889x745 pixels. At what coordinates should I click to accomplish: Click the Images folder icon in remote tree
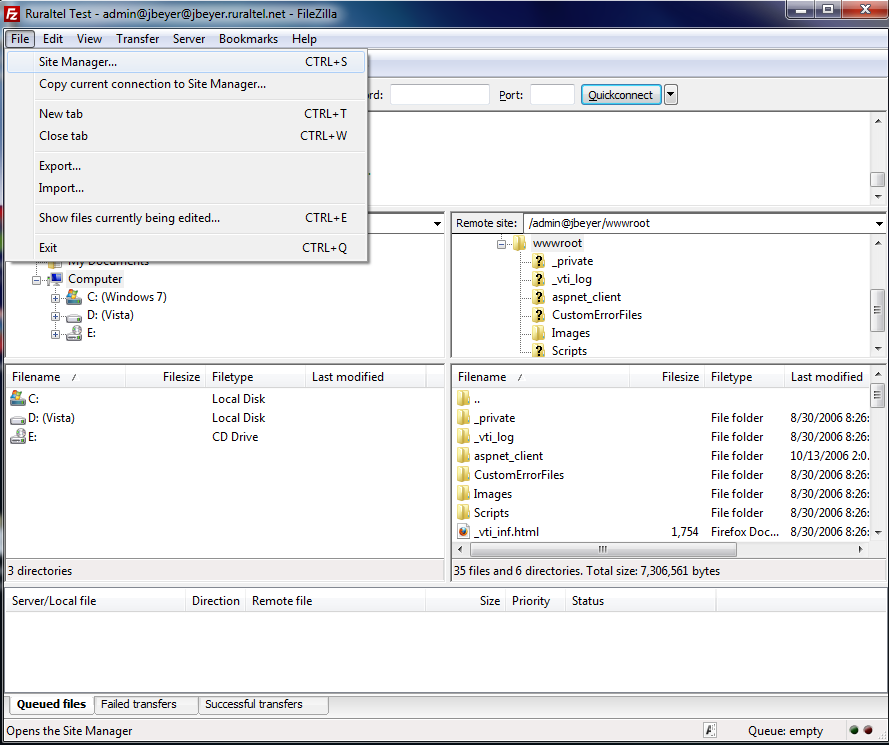click(539, 333)
